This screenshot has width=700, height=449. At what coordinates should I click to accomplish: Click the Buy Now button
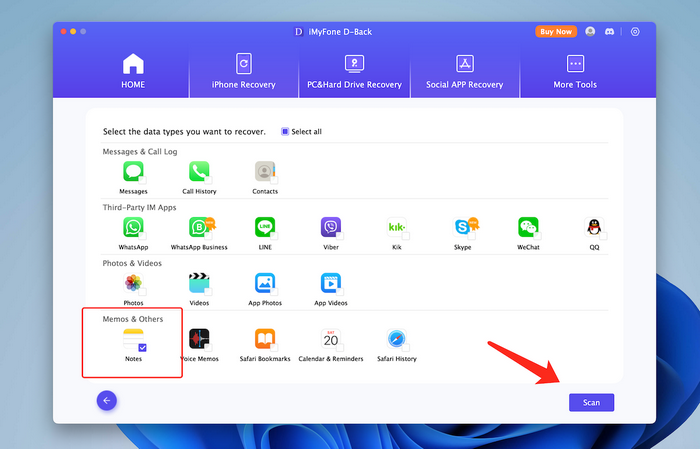pos(556,32)
